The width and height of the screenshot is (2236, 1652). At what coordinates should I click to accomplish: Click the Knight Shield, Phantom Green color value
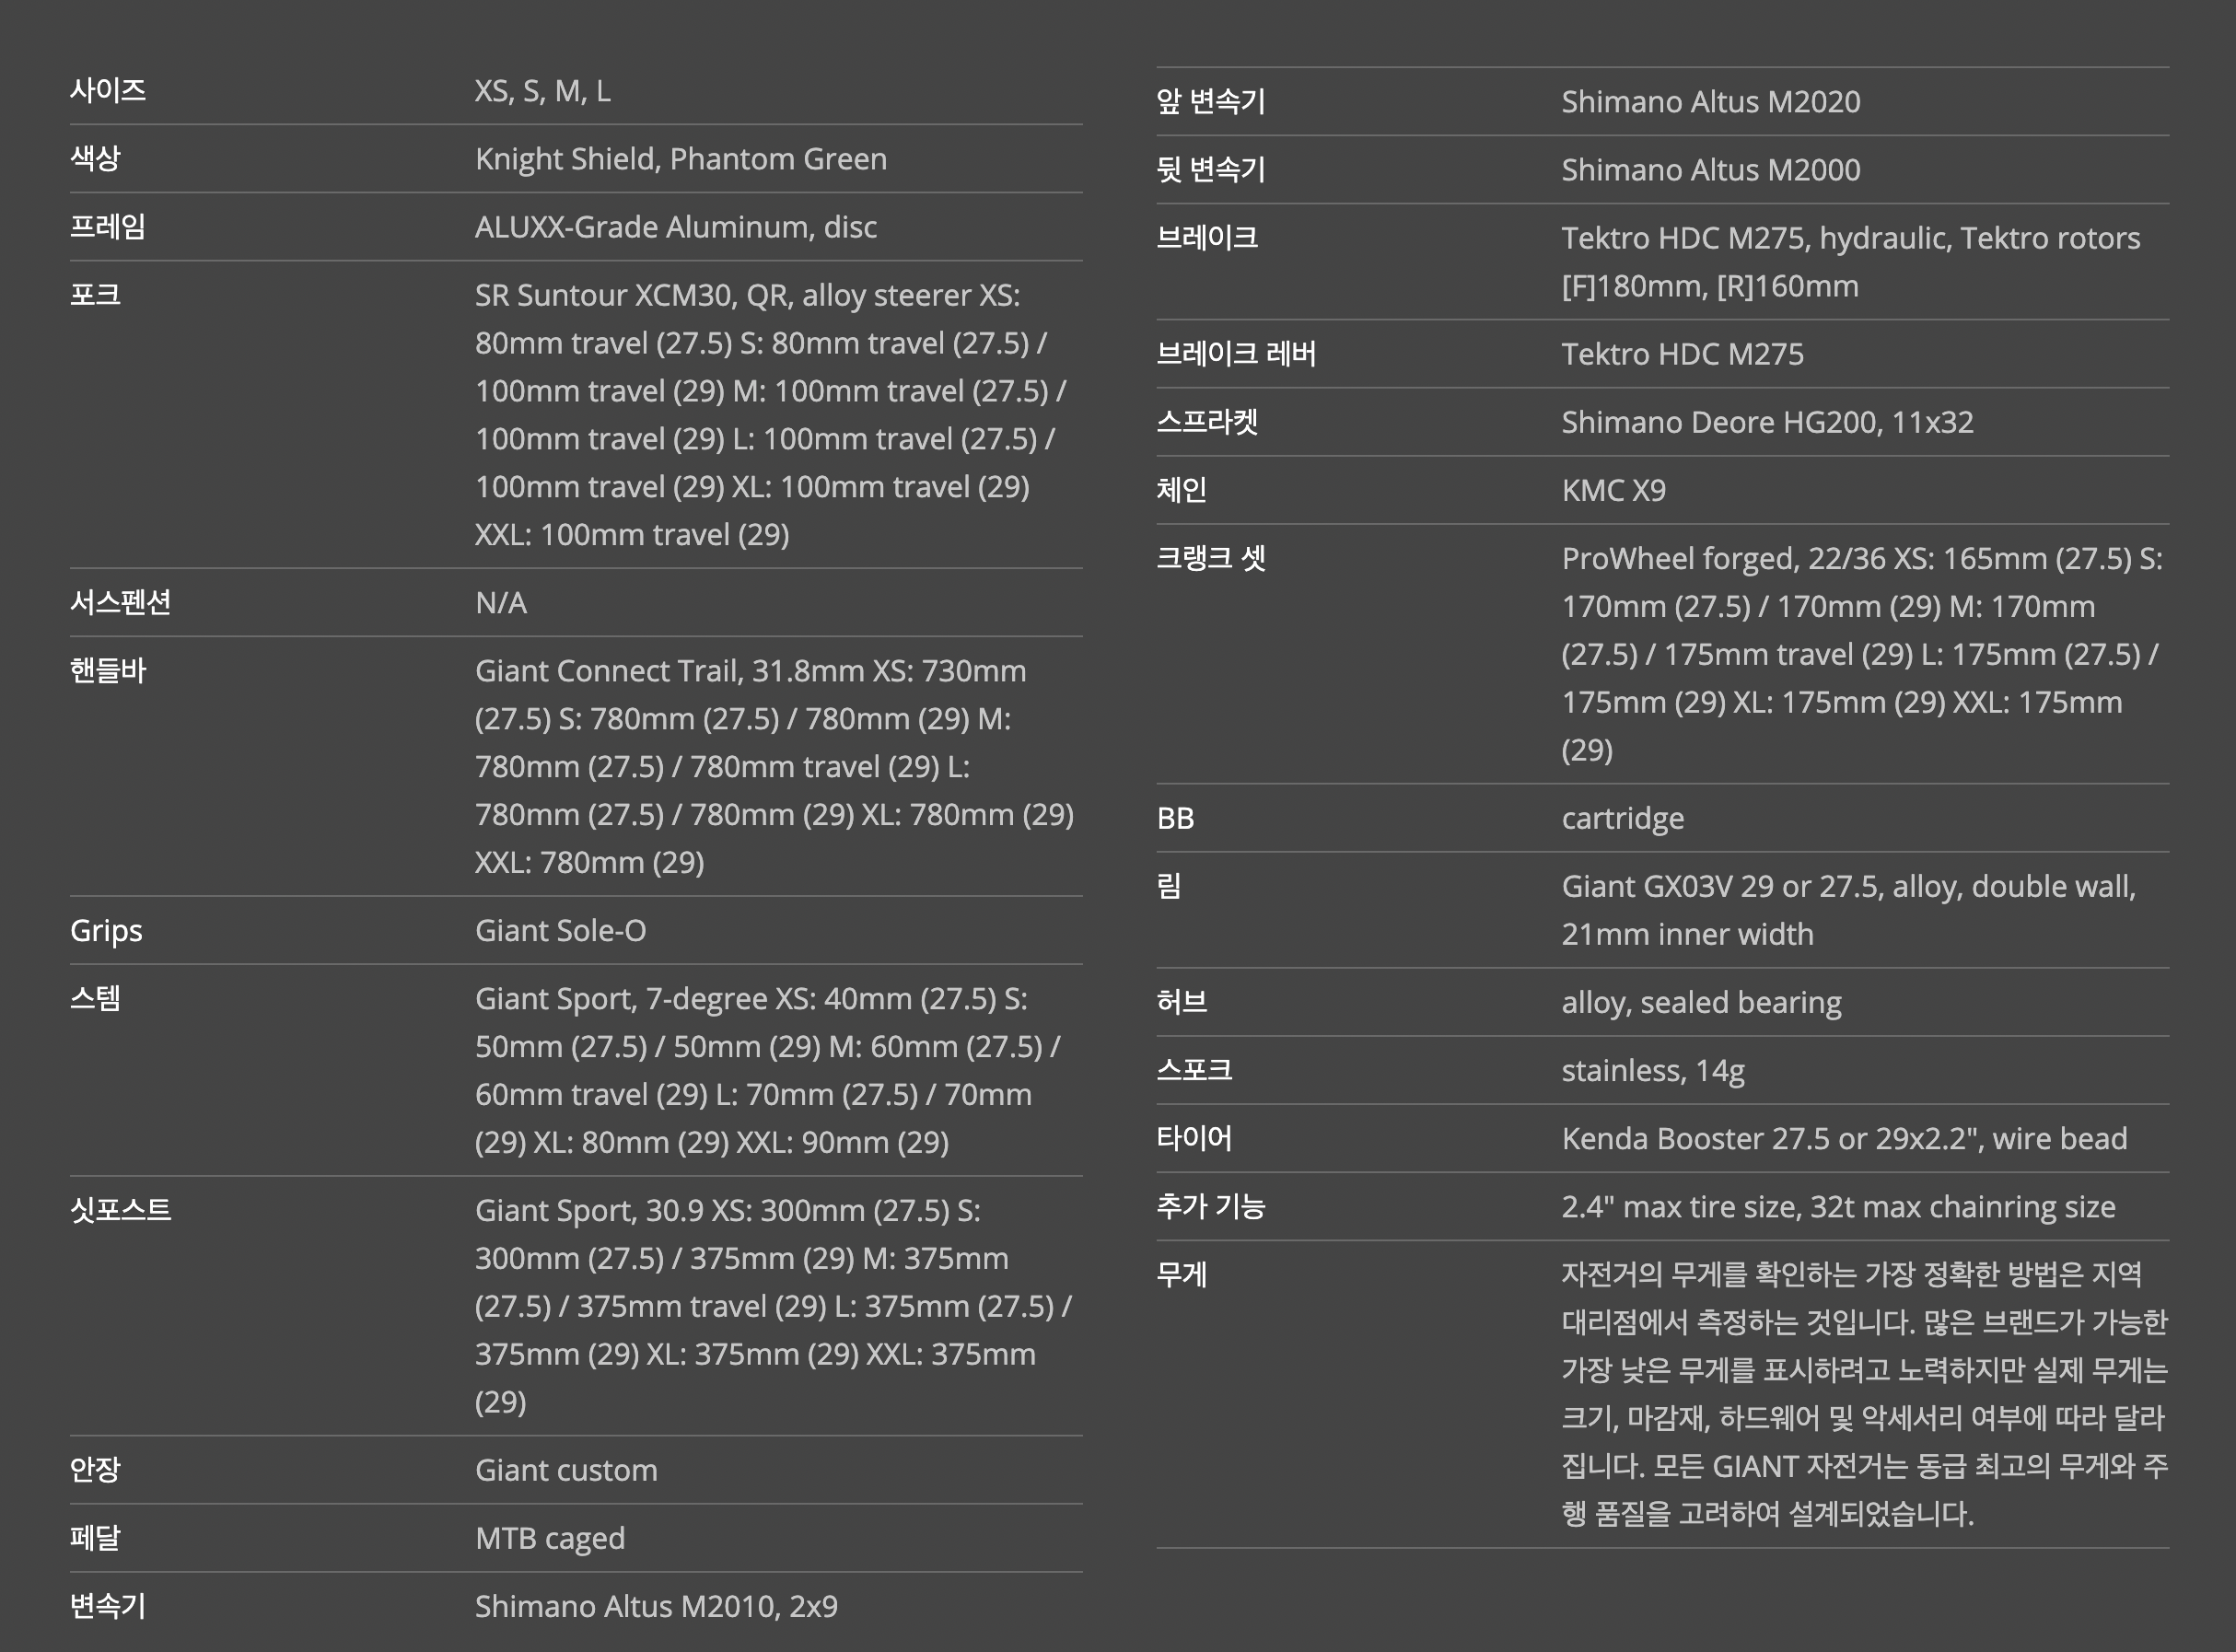click(681, 159)
